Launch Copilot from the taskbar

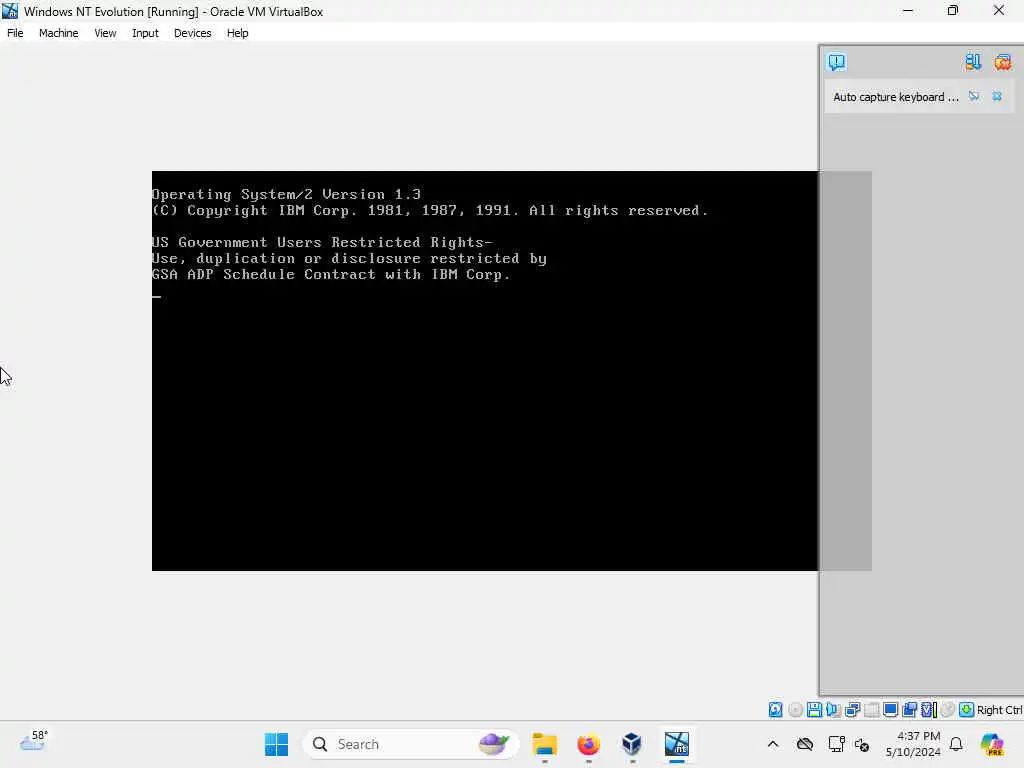tap(992, 744)
